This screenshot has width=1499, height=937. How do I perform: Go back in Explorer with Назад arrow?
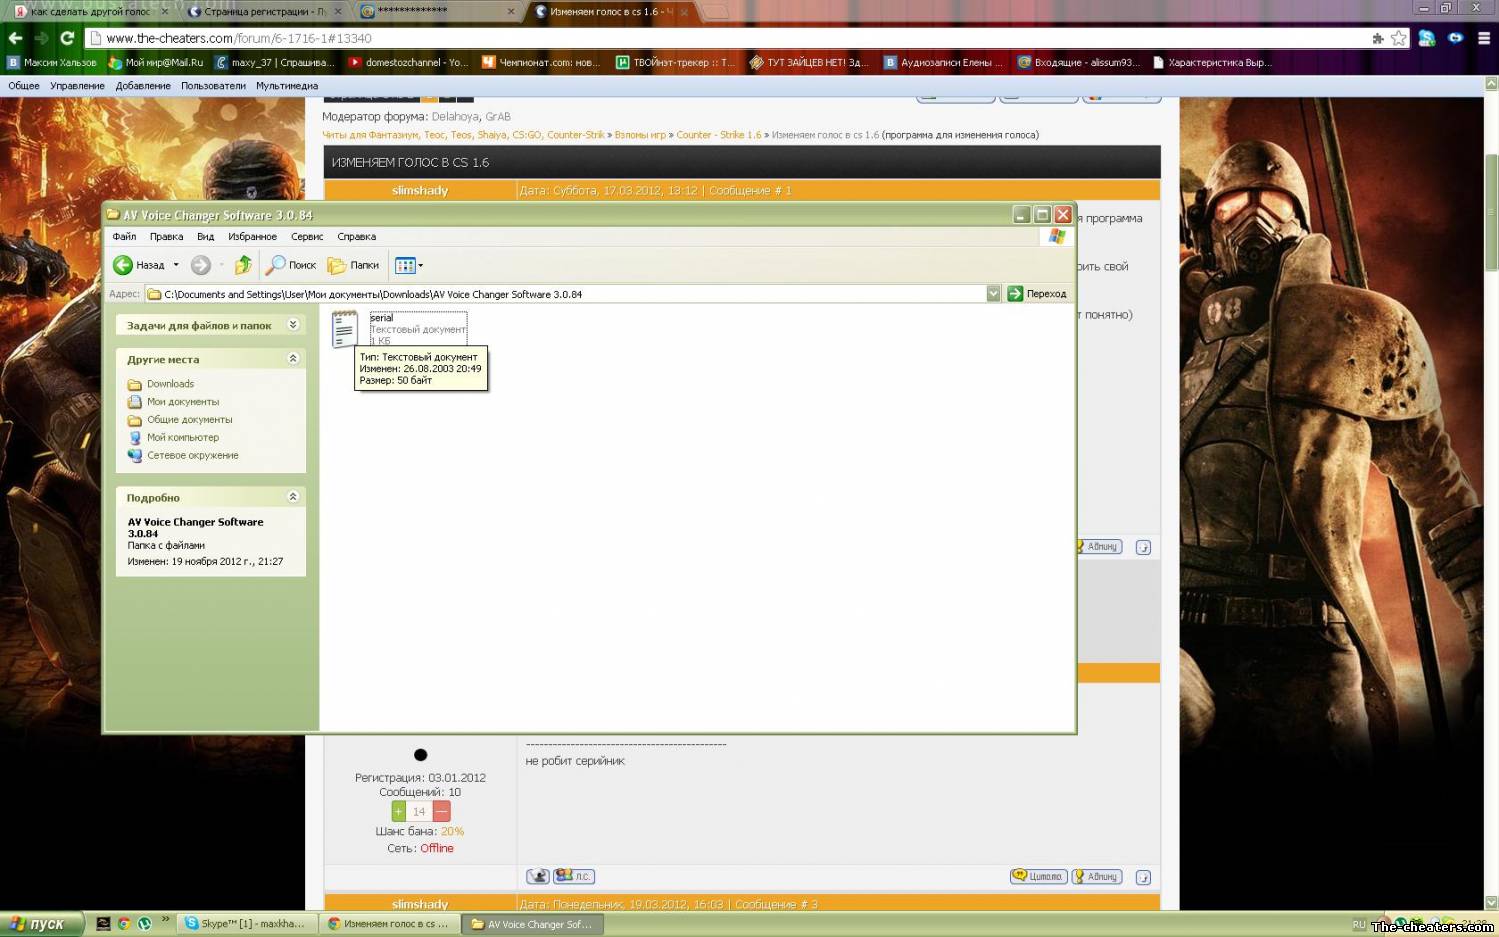pyautogui.click(x=139, y=265)
